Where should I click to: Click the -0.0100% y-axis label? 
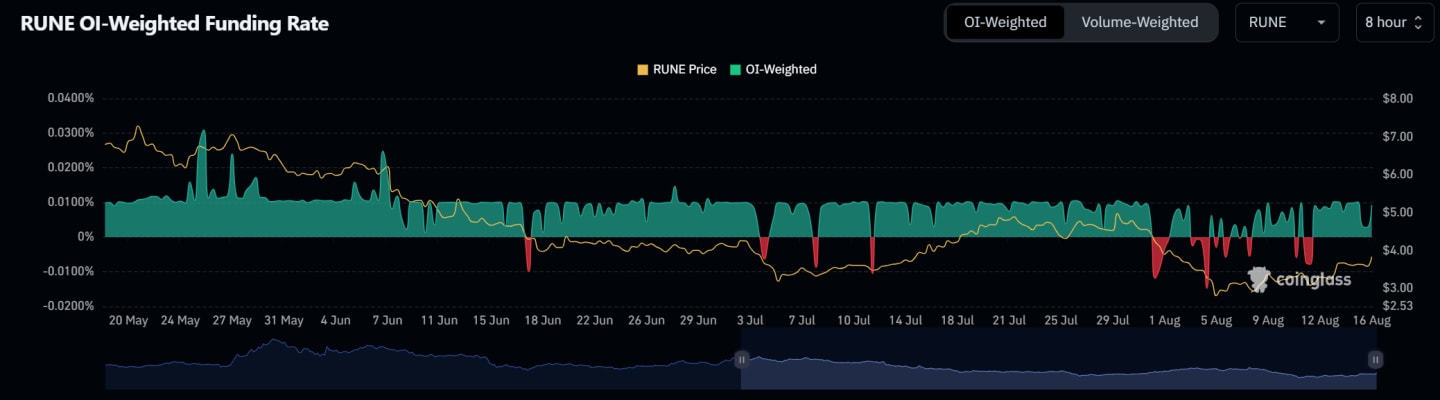[x=69, y=271]
